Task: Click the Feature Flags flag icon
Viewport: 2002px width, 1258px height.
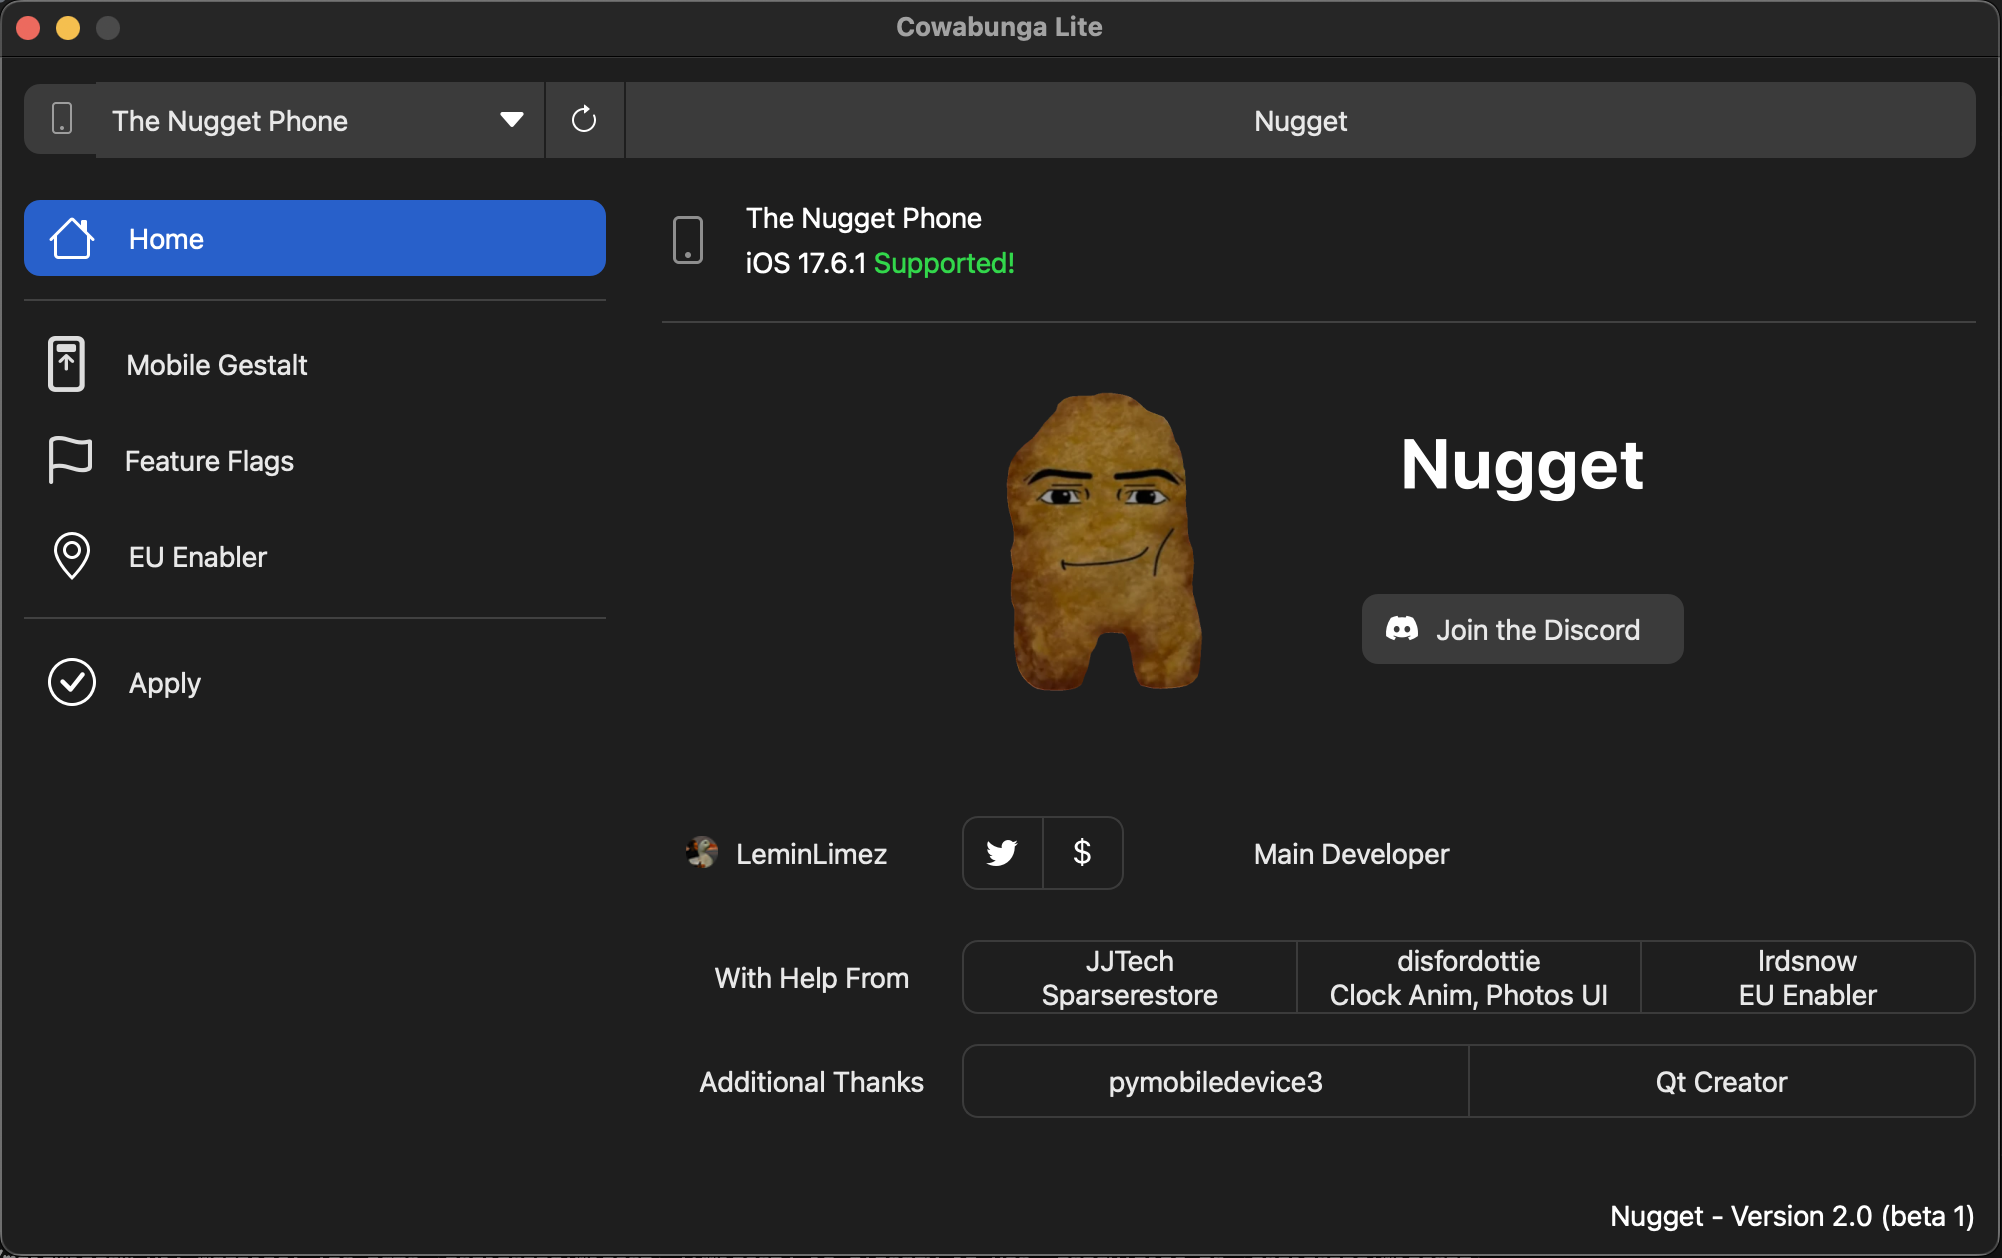Action: pos(70,460)
